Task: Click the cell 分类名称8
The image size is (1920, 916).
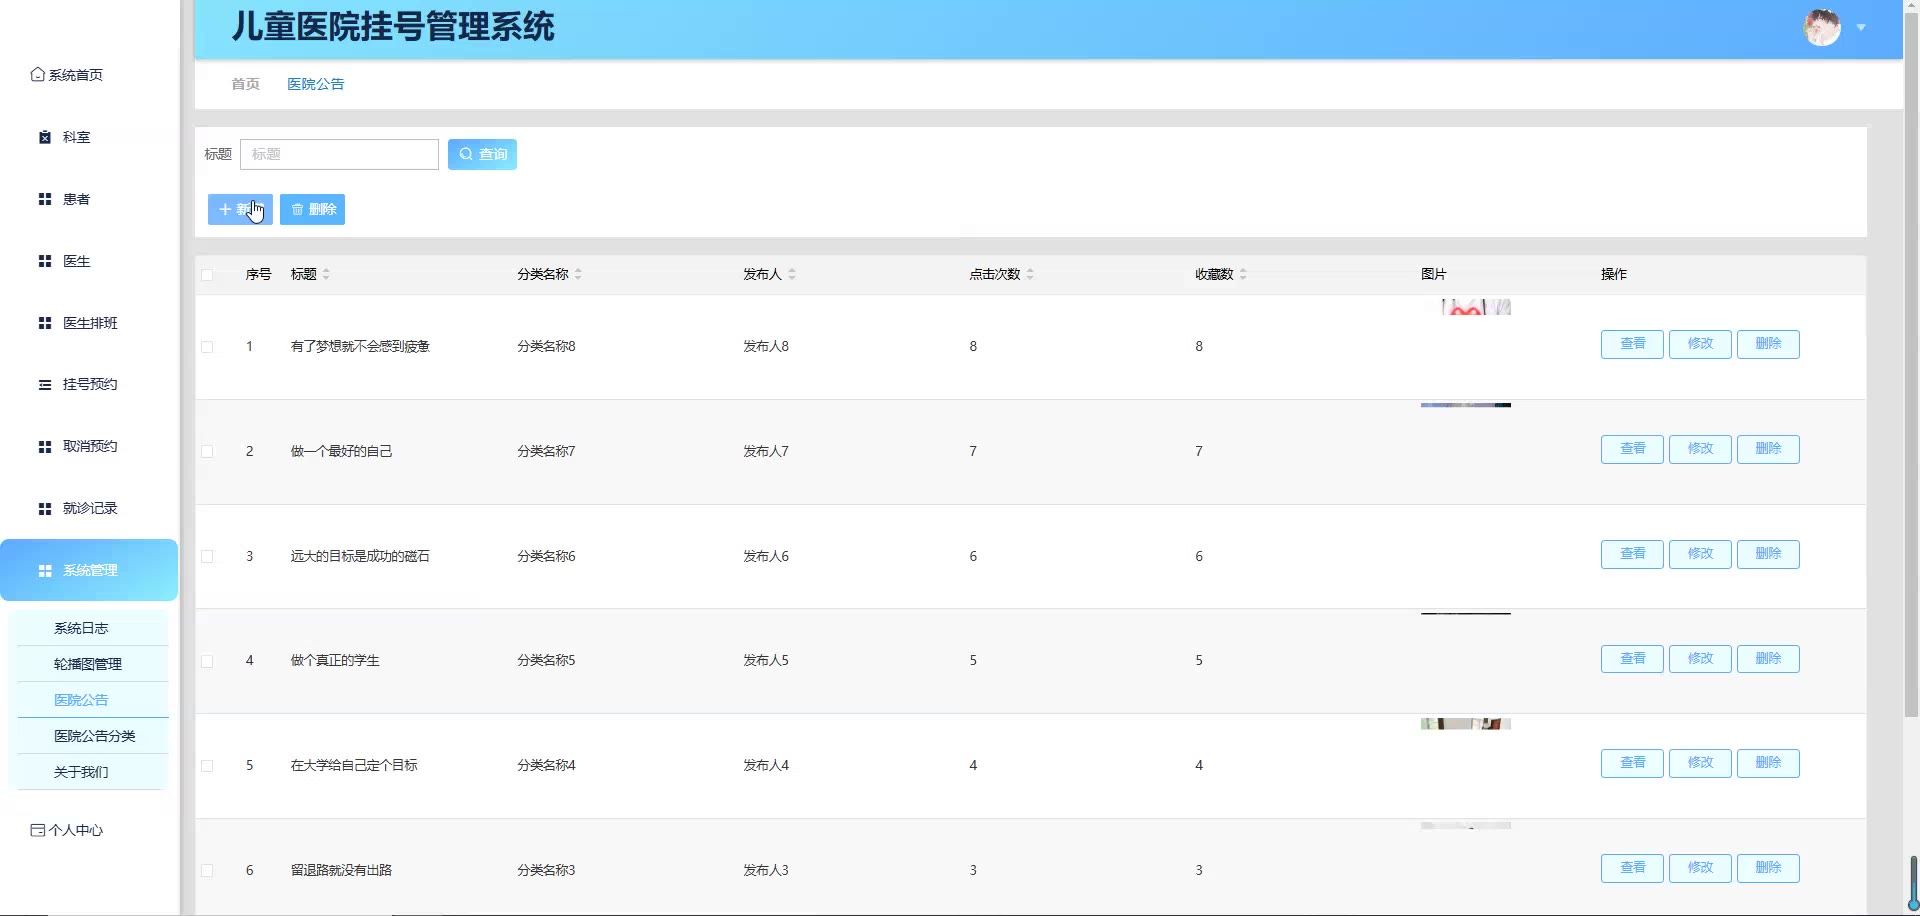Action: pyautogui.click(x=546, y=347)
